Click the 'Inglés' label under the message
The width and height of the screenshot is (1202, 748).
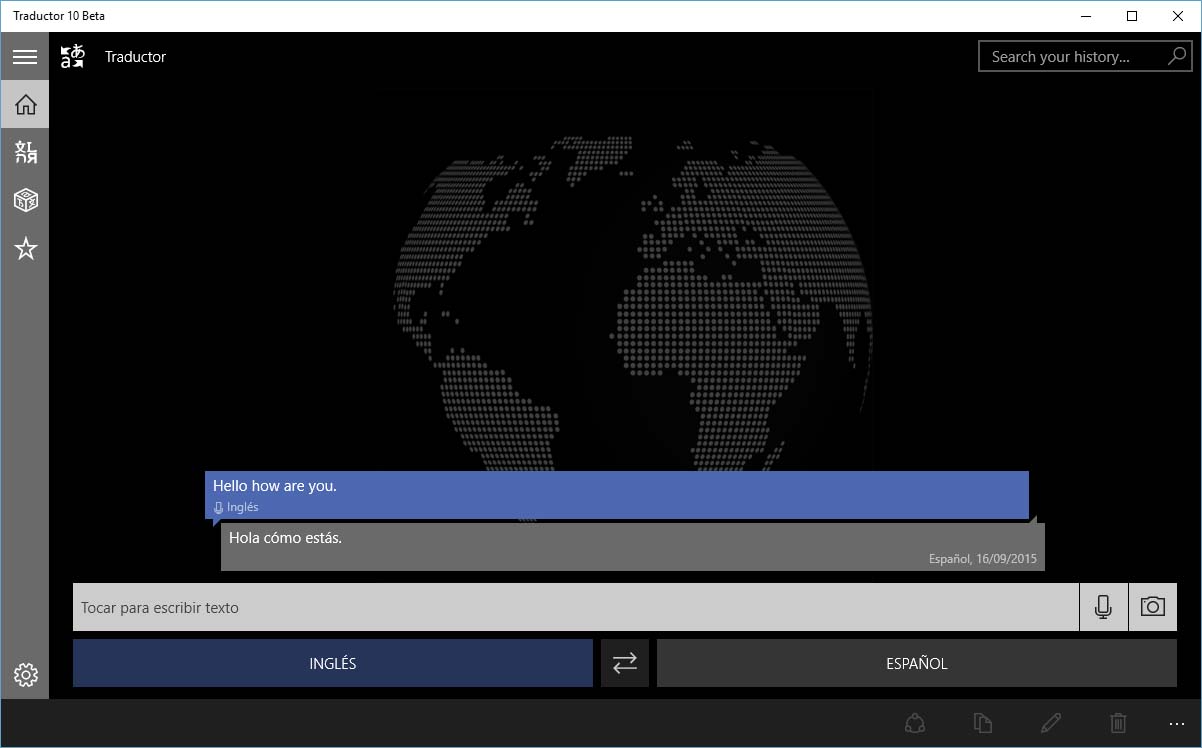tap(243, 507)
